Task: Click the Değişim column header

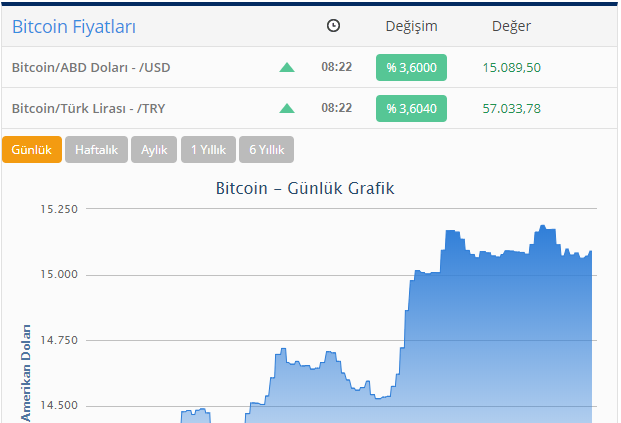Action: [x=411, y=27]
